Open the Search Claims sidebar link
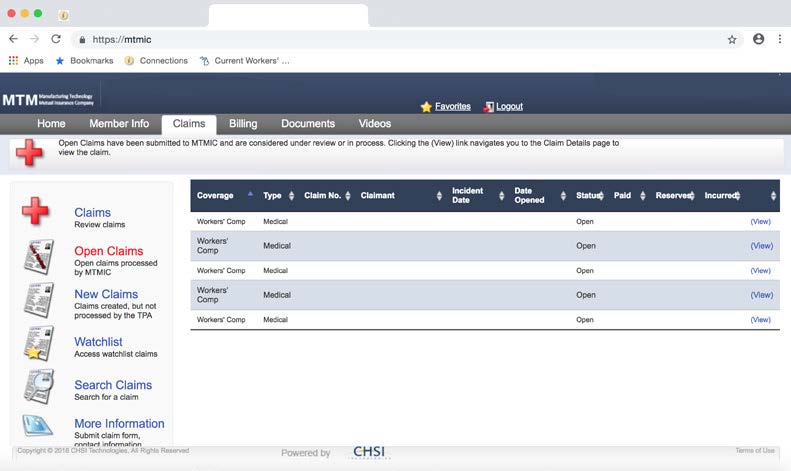The image size is (791, 471). [113, 385]
